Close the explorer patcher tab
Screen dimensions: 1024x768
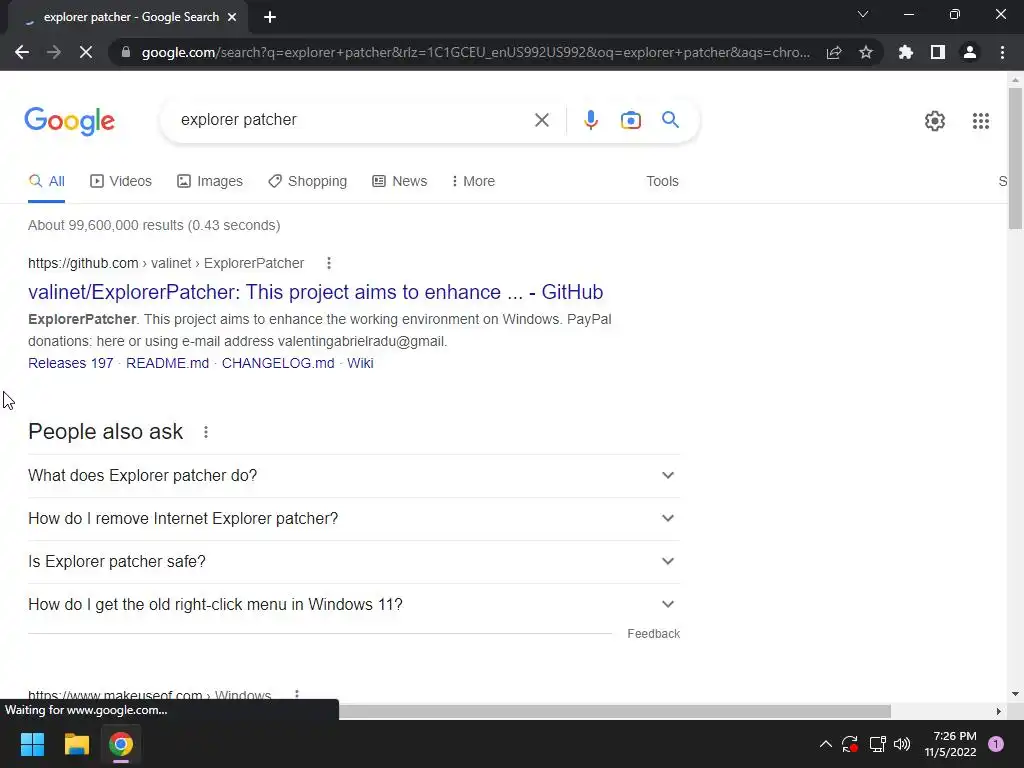coord(232,17)
